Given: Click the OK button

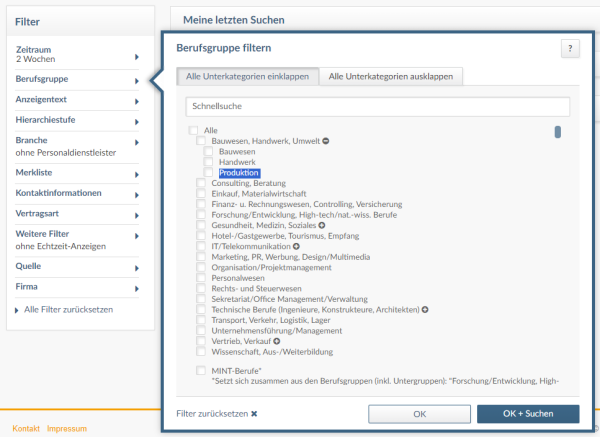Looking at the screenshot, I should click(419, 414).
